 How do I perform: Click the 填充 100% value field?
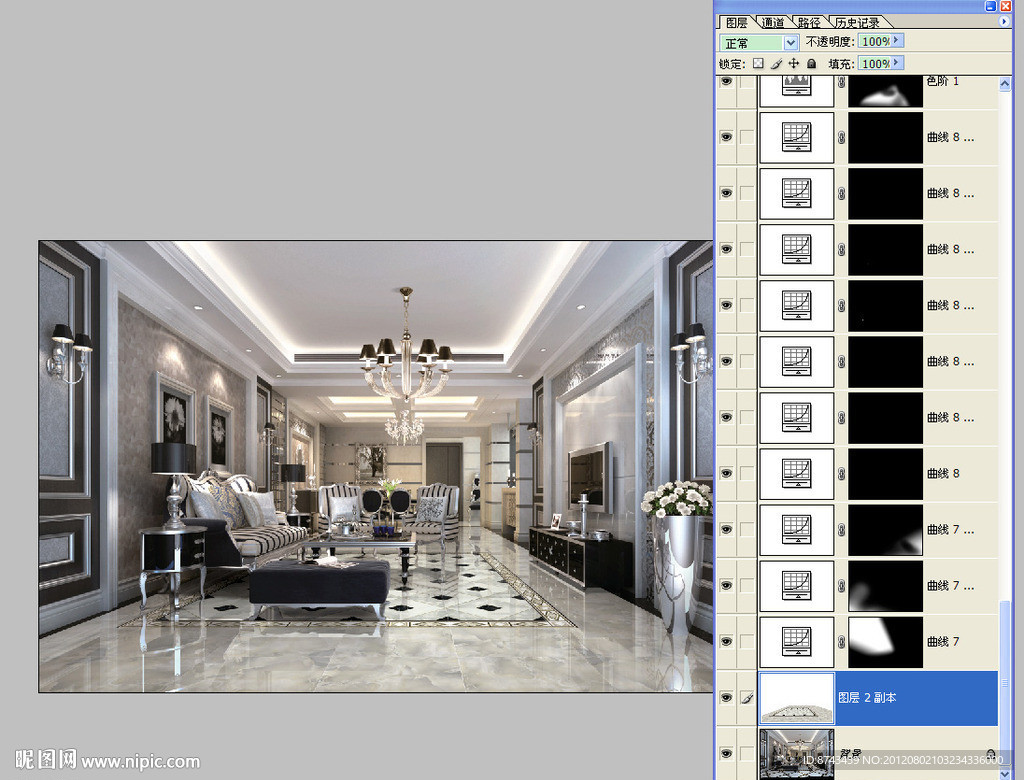(x=875, y=63)
